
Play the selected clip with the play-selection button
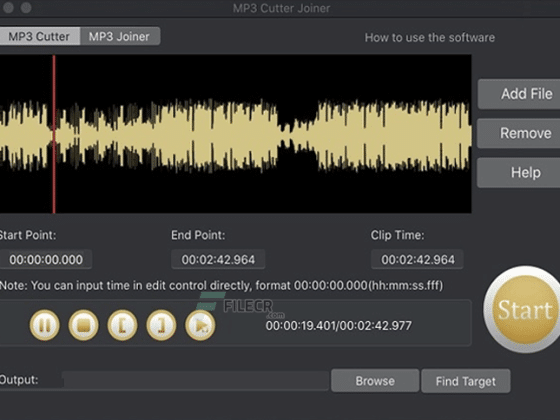[x=200, y=325]
